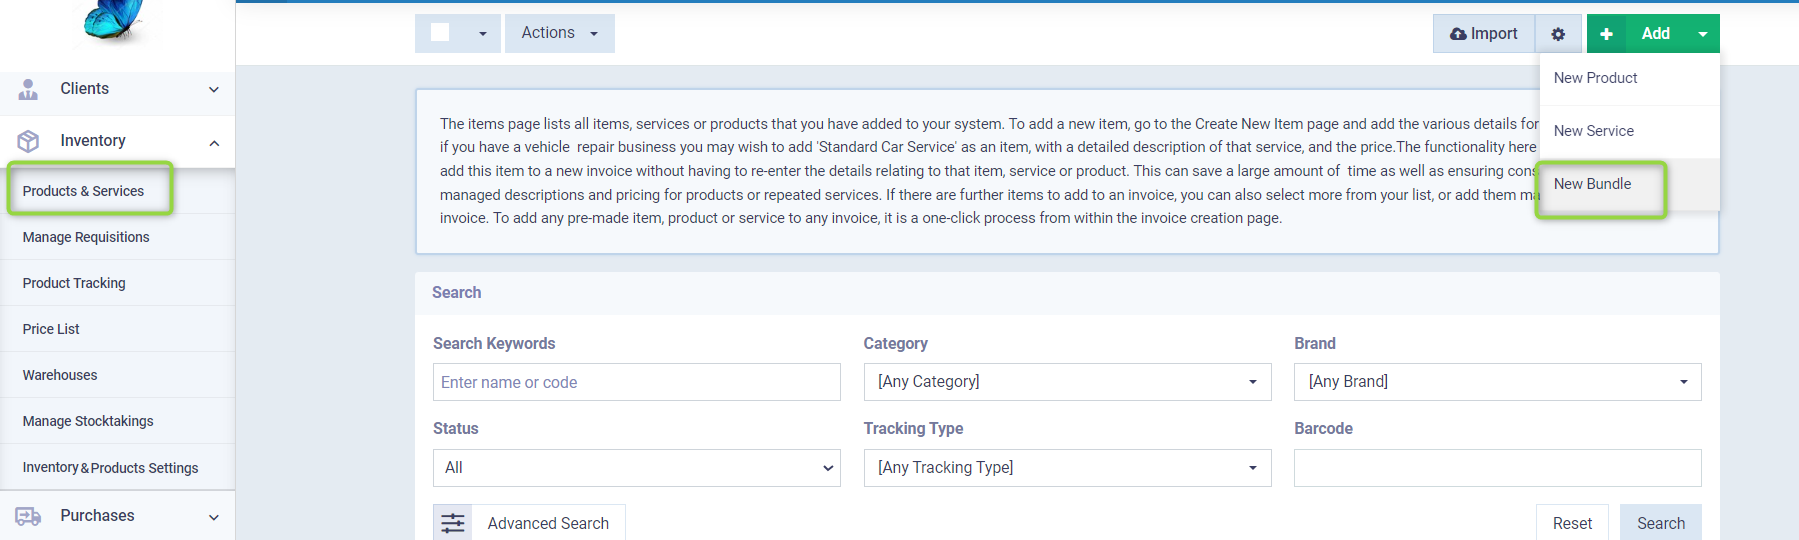Click the Purchases truck icon in sidebar
Viewport: 1799px width, 540px height.
[x=28, y=516]
